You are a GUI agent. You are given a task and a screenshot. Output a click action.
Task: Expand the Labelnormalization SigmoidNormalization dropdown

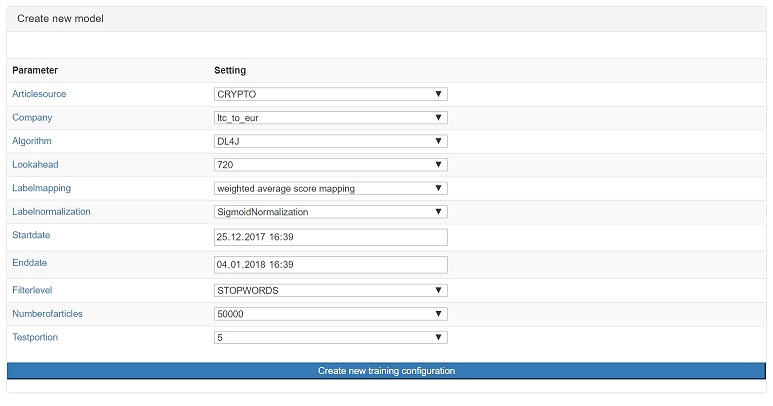330,212
